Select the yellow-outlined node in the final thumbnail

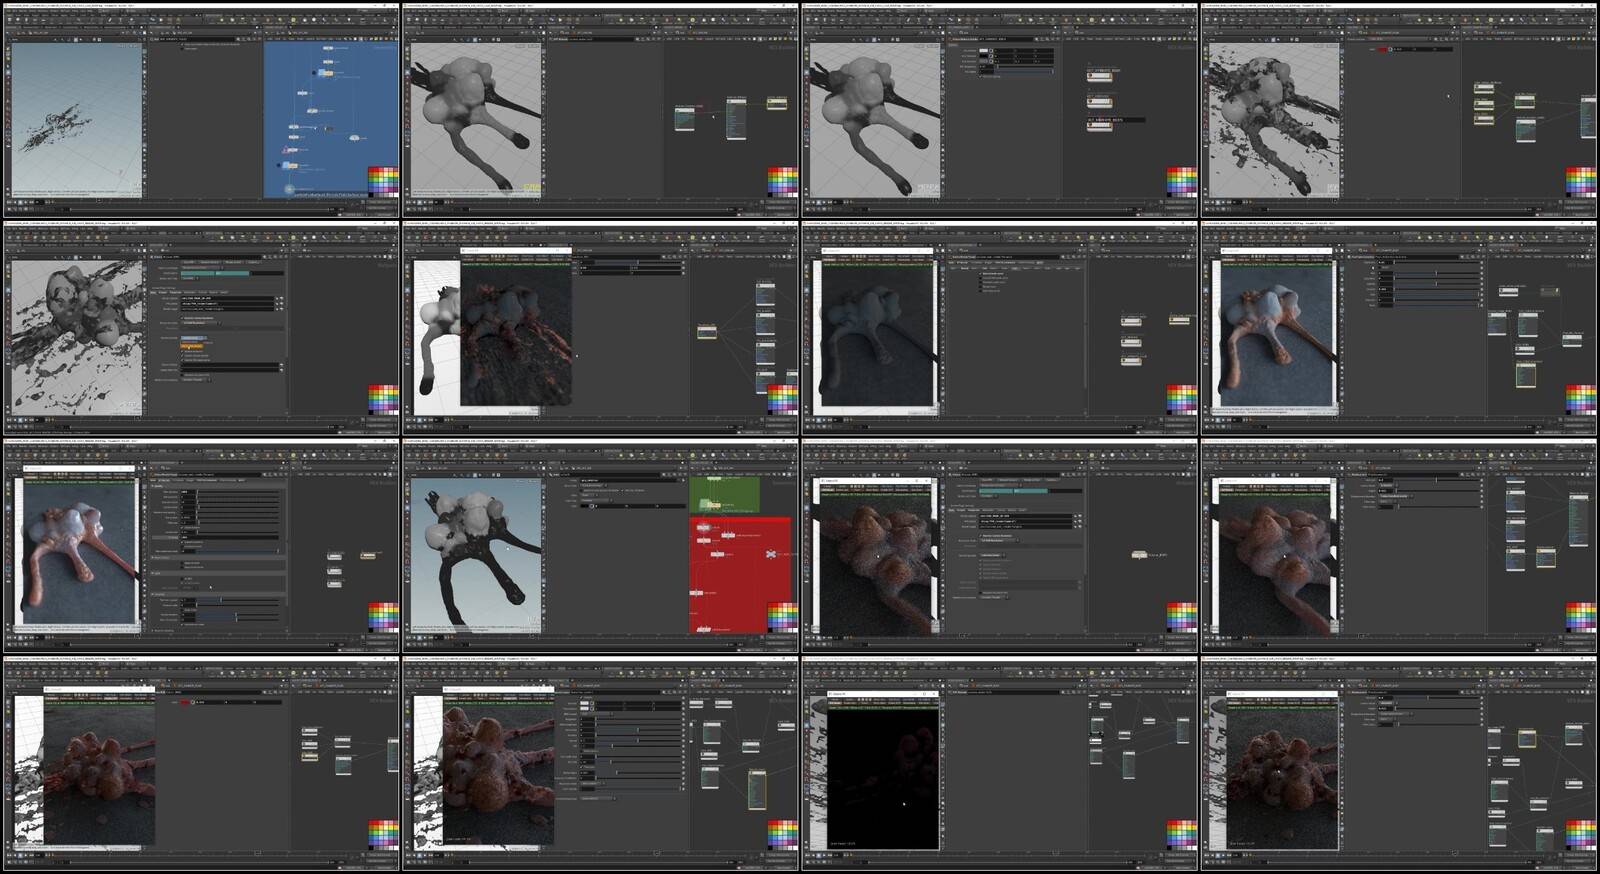click(1527, 738)
